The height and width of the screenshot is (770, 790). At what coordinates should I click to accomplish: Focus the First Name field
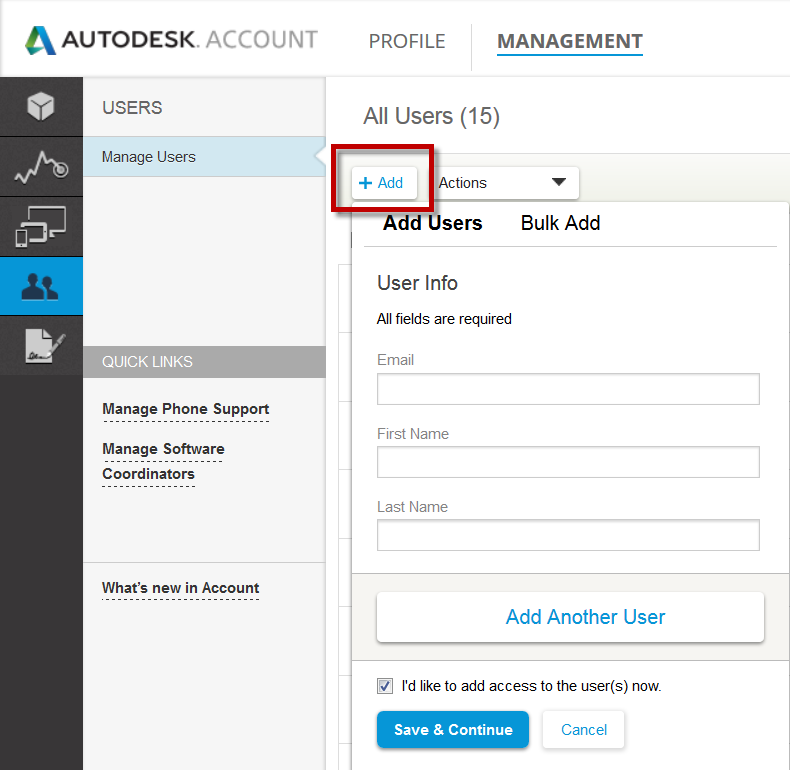[x=568, y=462]
